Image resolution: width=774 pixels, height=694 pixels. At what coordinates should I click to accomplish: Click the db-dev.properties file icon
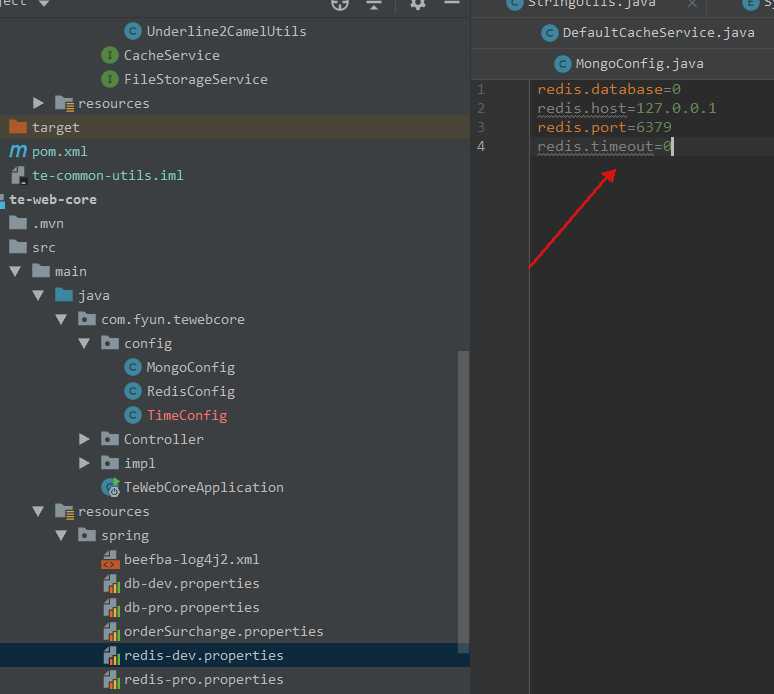point(112,584)
